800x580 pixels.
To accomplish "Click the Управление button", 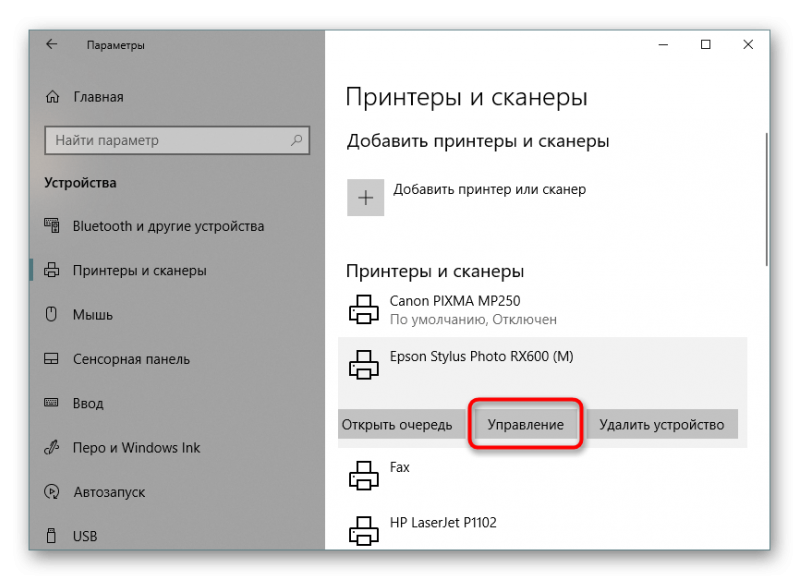I will click(x=526, y=424).
